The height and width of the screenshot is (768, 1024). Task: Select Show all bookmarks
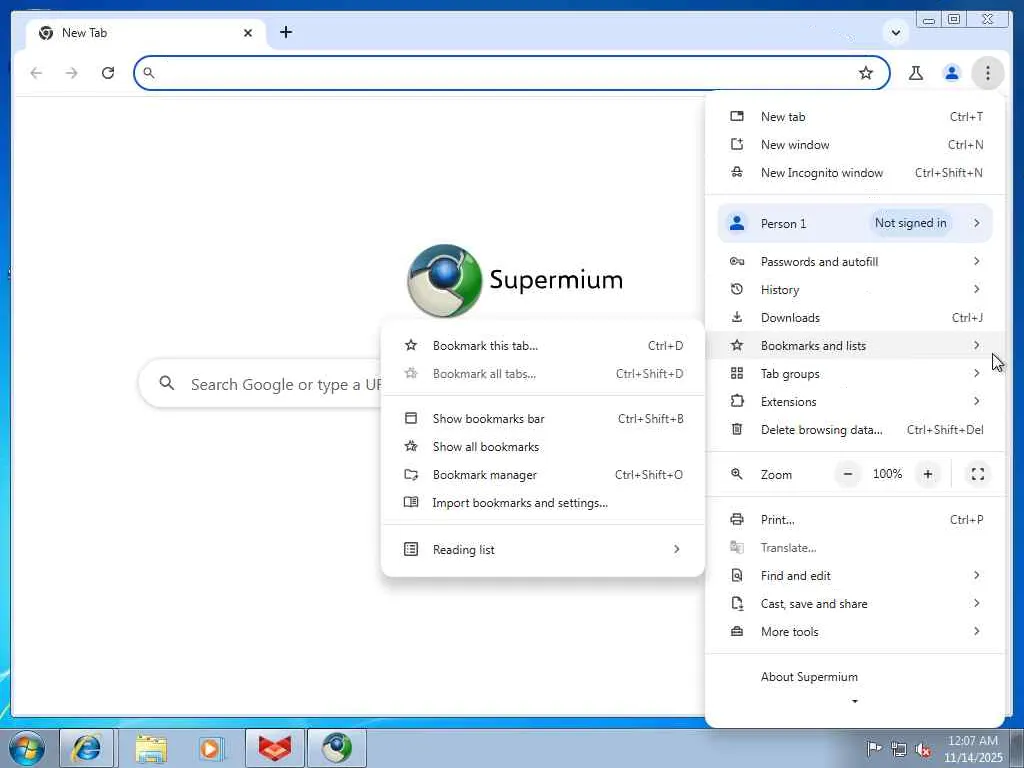(x=543, y=447)
